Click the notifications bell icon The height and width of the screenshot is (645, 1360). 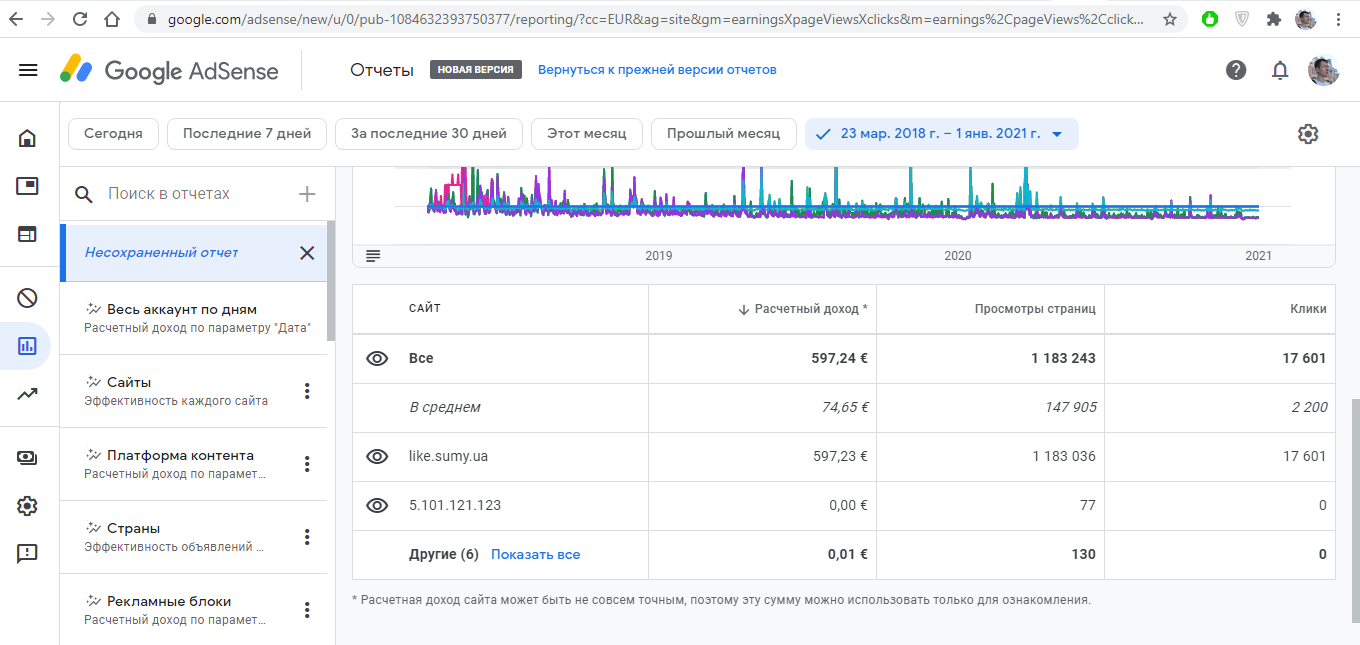(1280, 70)
